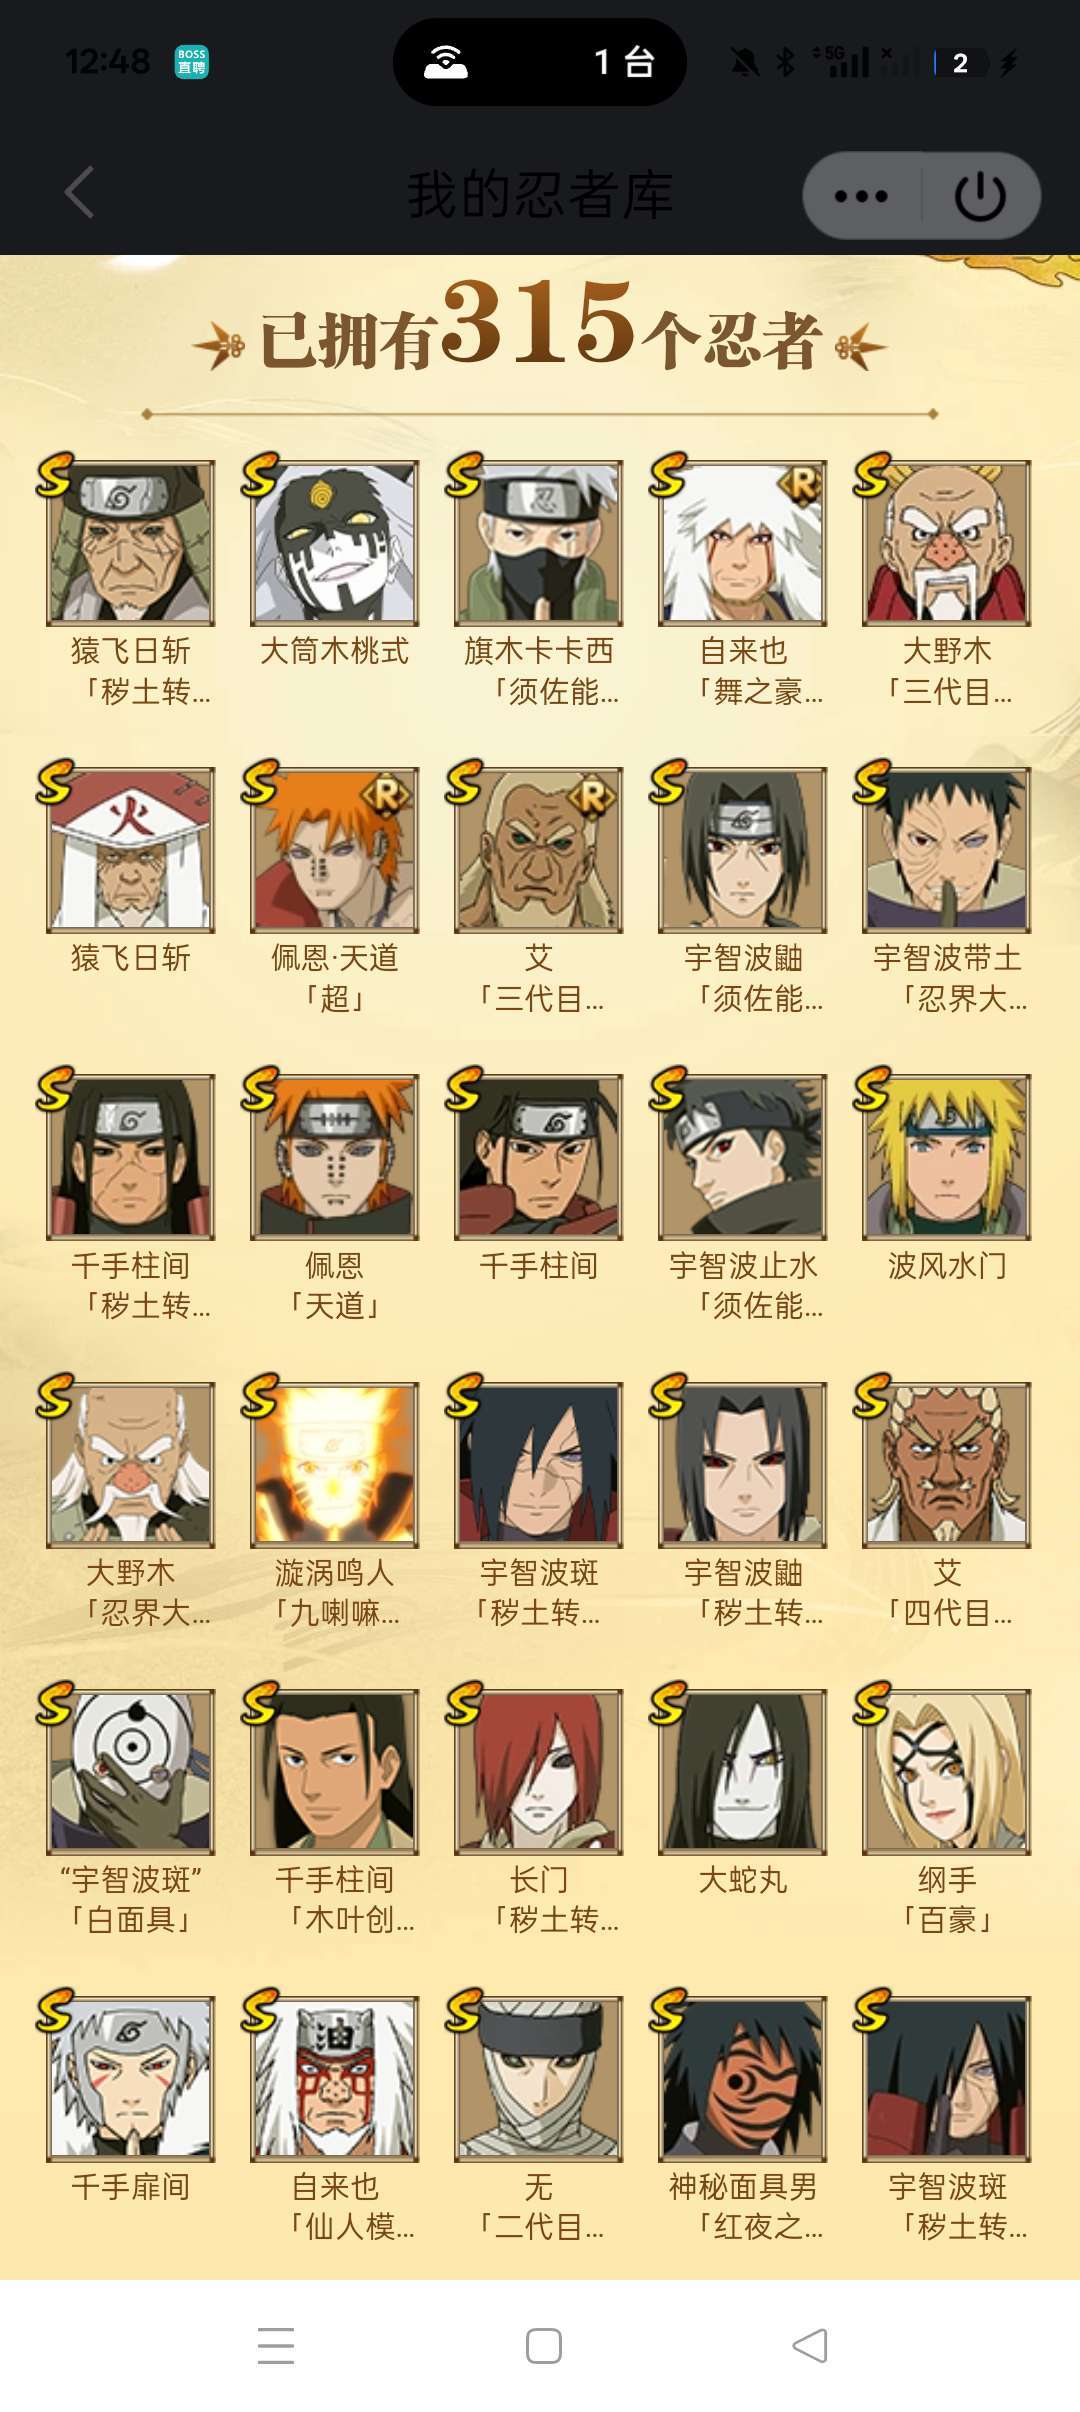1080x2412 pixels.
Task: Open 纲手「百豪」ninja card
Action: [946, 1810]
